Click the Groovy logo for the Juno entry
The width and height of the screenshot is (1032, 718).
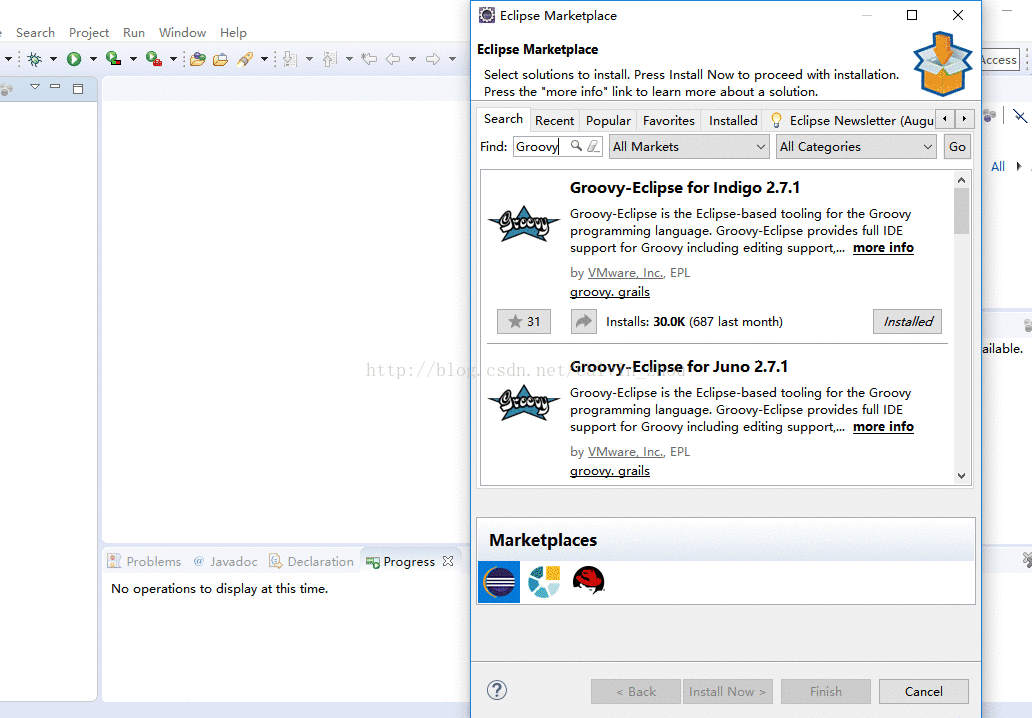pos(524,403)
